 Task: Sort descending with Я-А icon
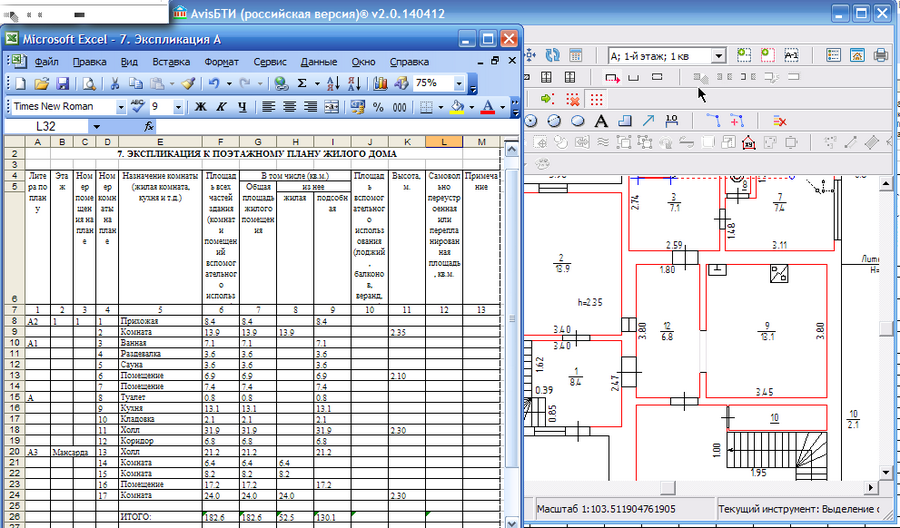click(x=355, y=84)
